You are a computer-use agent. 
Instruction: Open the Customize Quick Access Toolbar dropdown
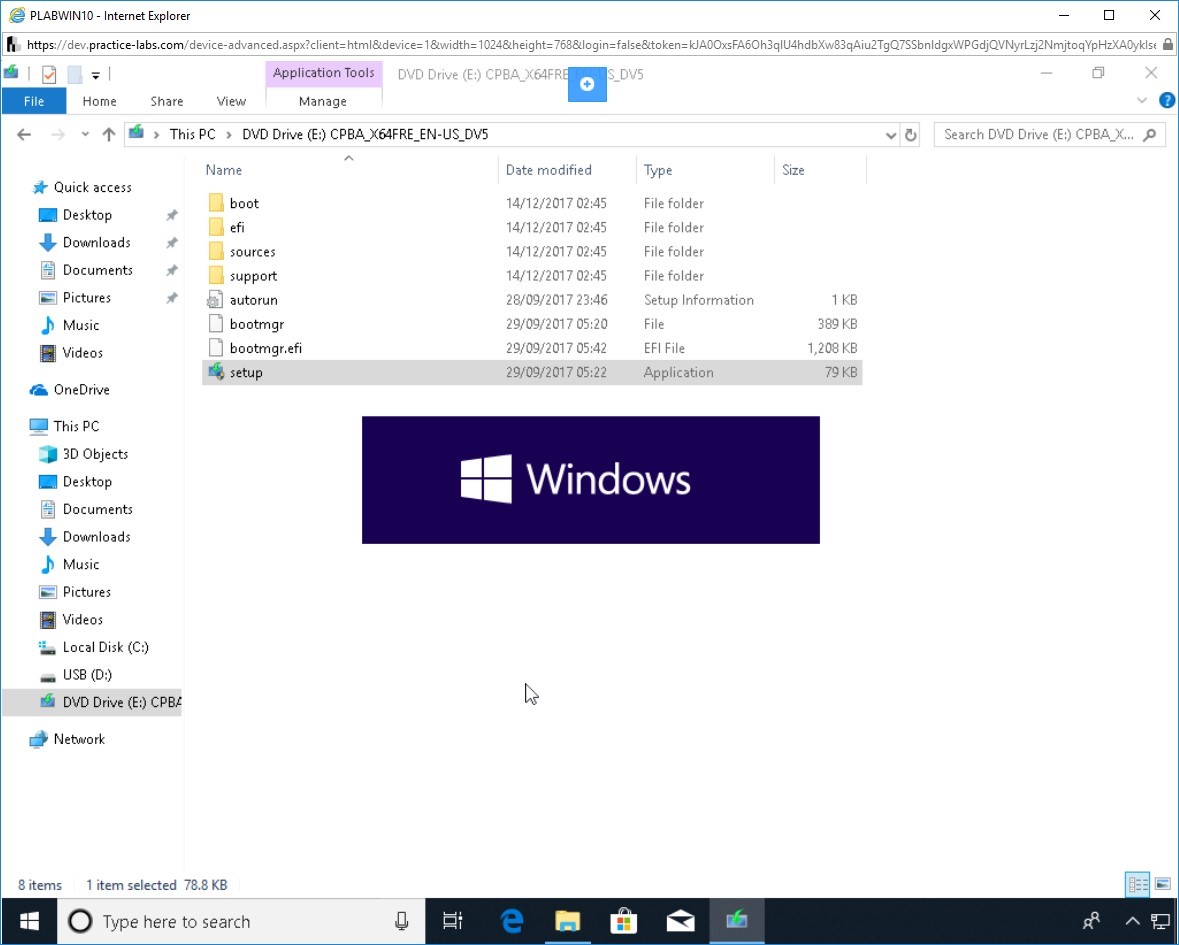pyautogui.click(x=95, y=75)
